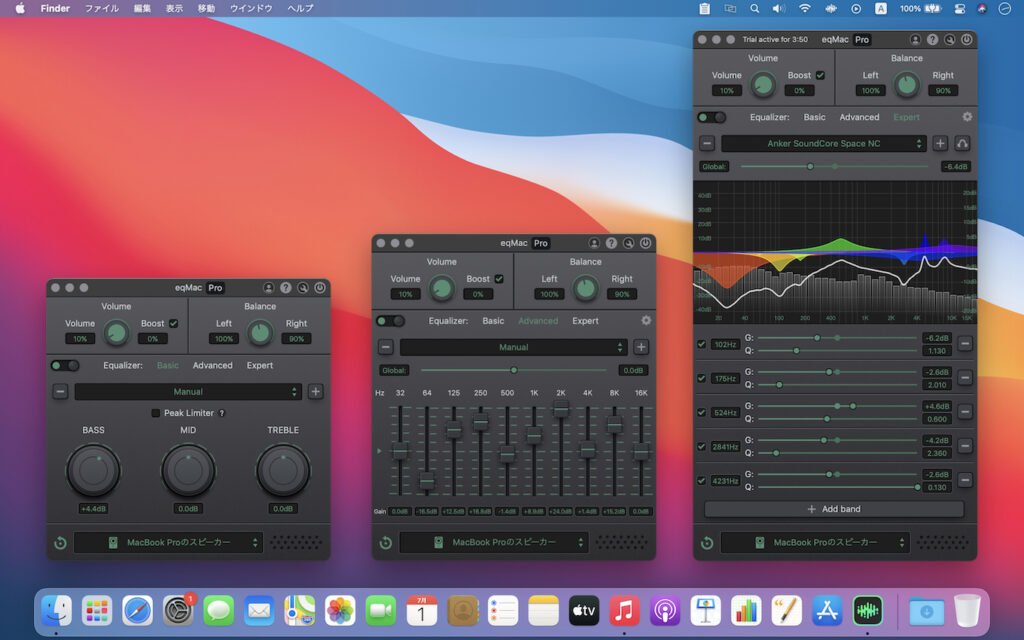Click the Add band button
Image resolution: width=1024 pixels, height=640 pixels.
(833, 508)
